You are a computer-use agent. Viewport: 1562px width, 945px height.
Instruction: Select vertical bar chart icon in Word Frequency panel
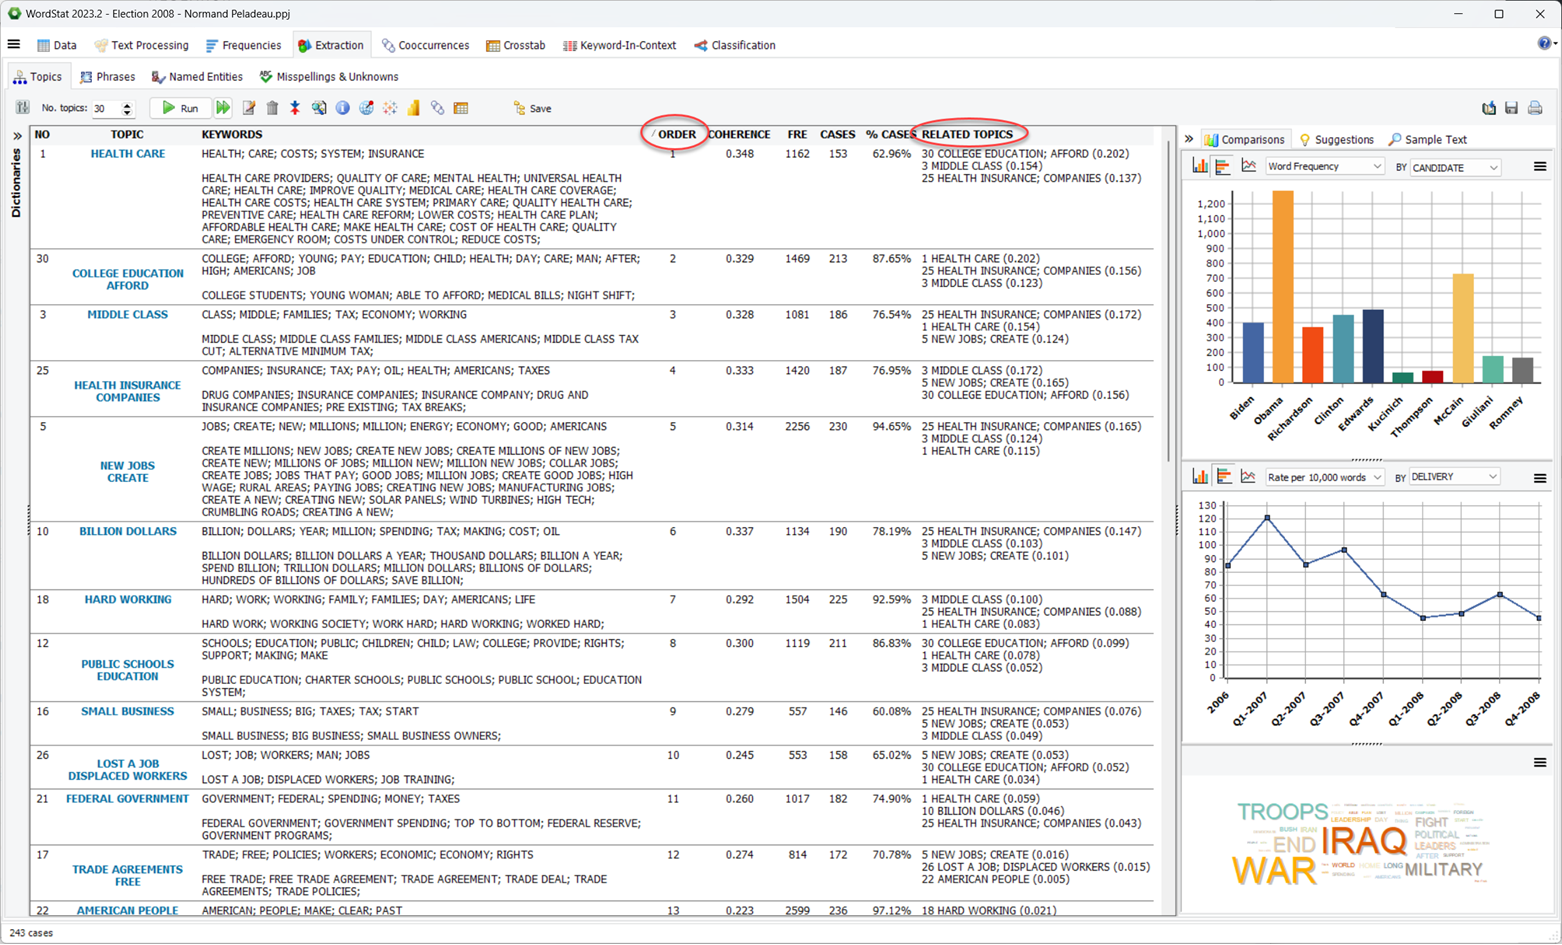(1200, 166)
